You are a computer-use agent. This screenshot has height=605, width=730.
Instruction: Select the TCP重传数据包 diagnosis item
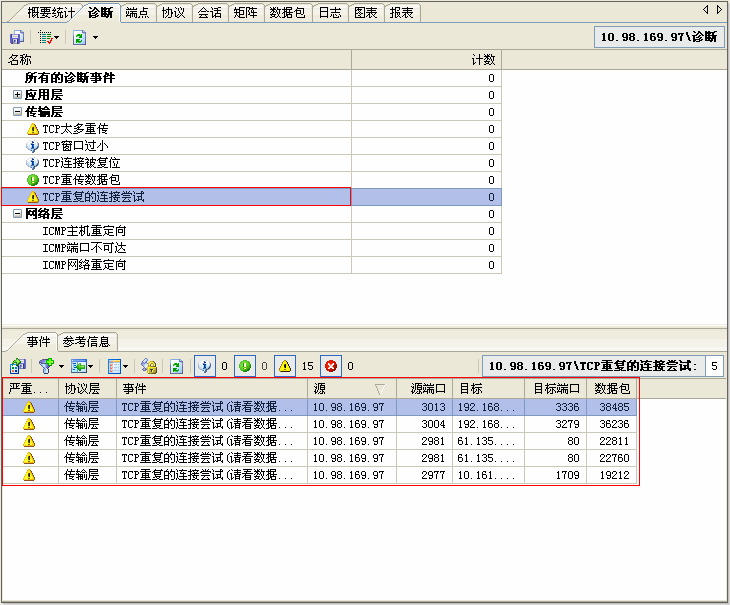(251, 180)
